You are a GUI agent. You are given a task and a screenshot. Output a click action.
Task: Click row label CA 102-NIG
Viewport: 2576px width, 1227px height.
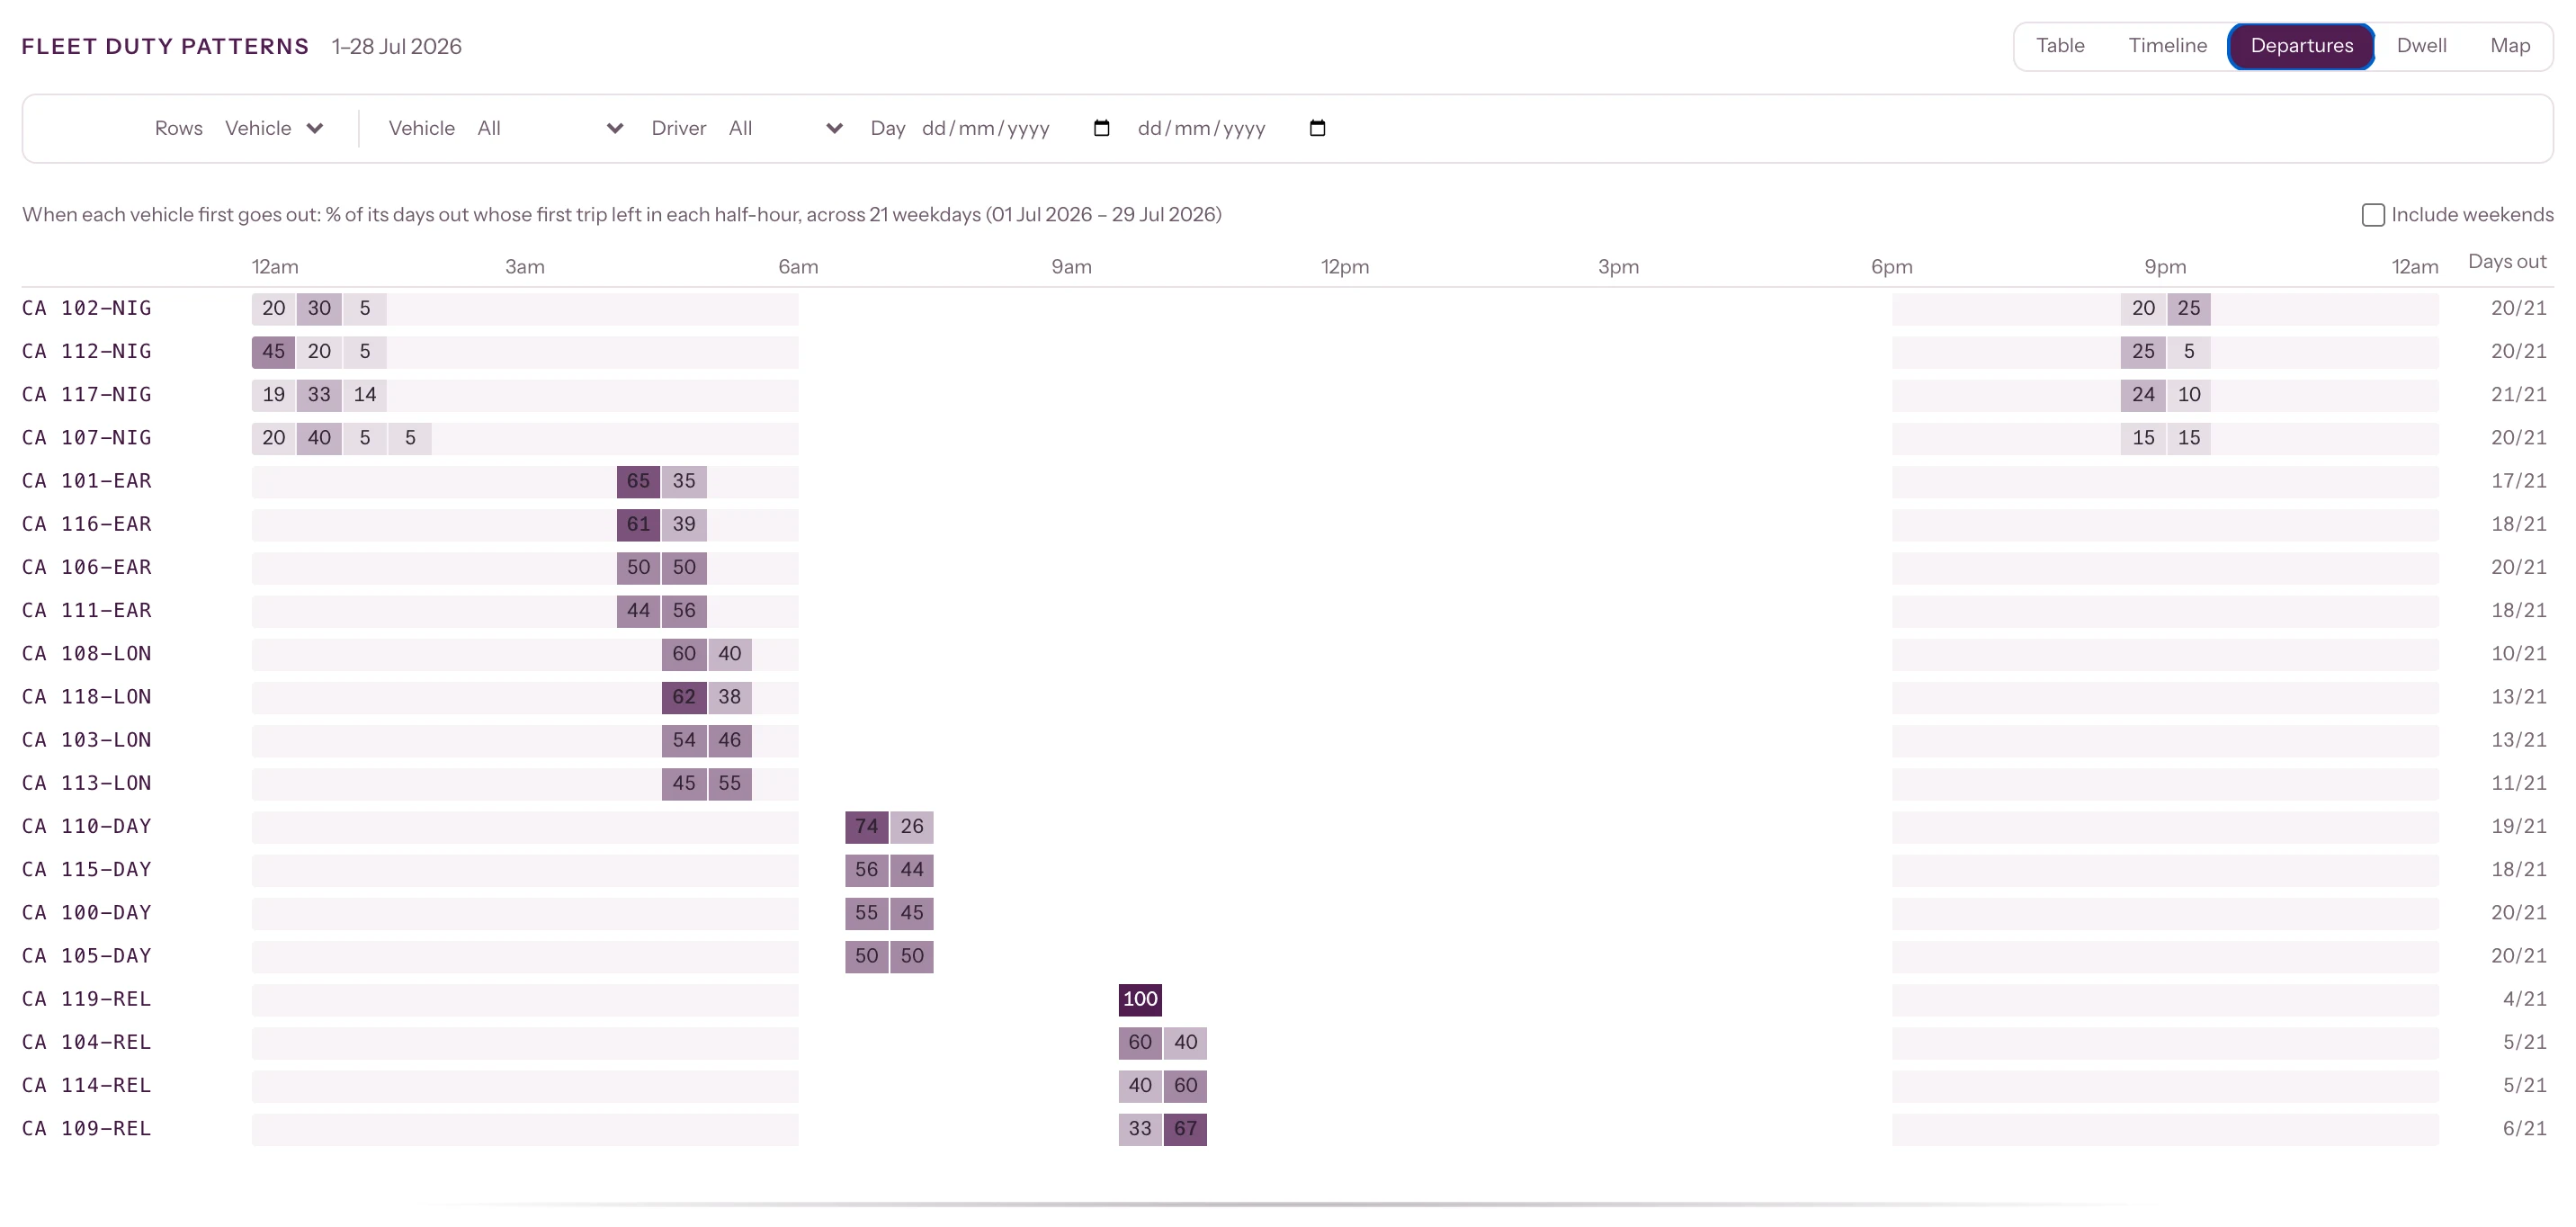pyautogui.click(x=87, y=308)
